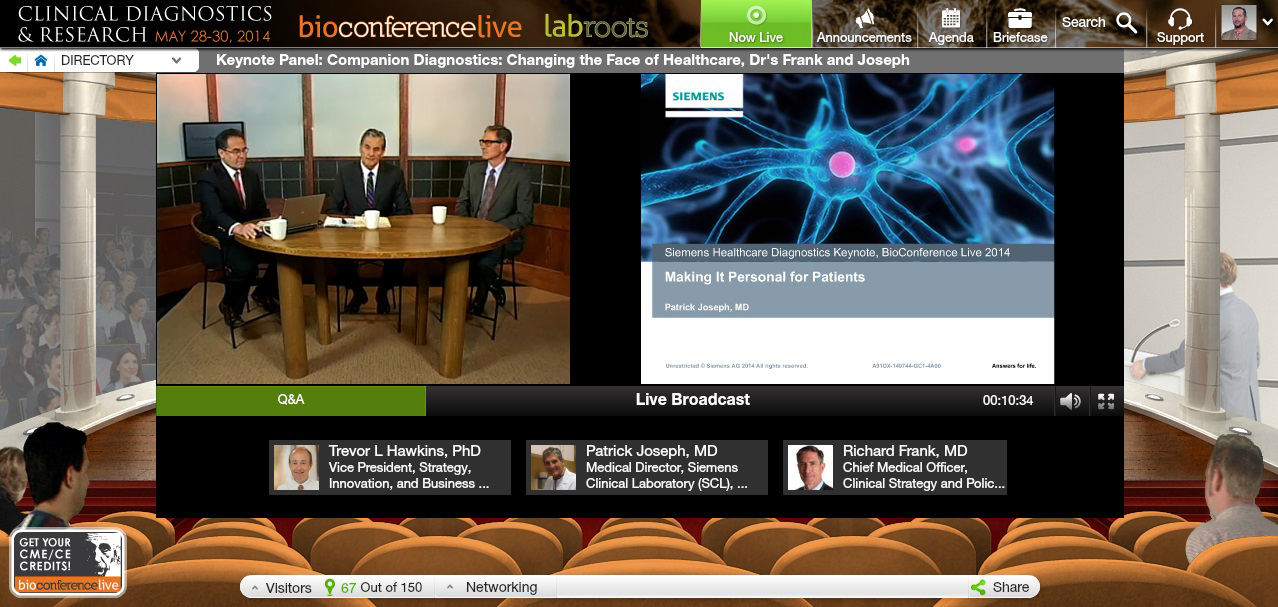Click the Announcements megaphone icon
Viewport: 1278px width, 607px height.
tap(865, 17)
